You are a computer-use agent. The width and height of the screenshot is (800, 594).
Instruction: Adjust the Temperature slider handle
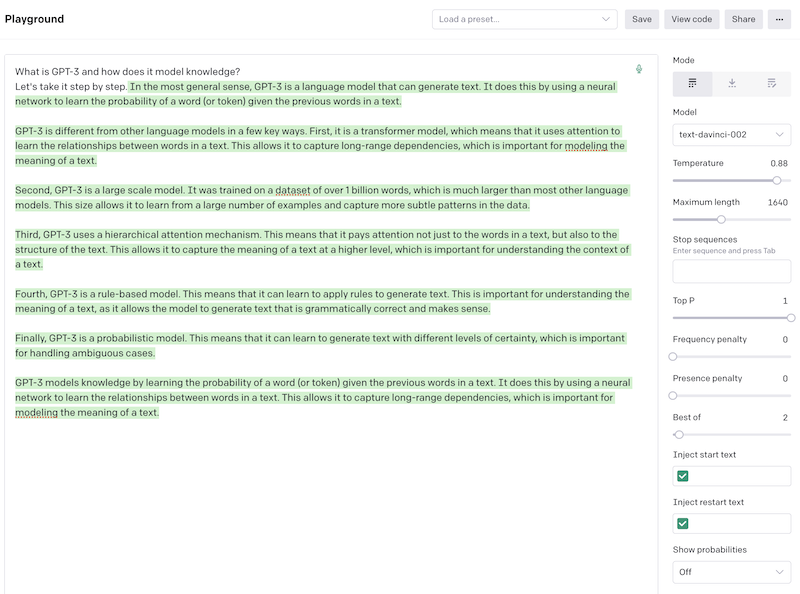[x=777, y=180]
